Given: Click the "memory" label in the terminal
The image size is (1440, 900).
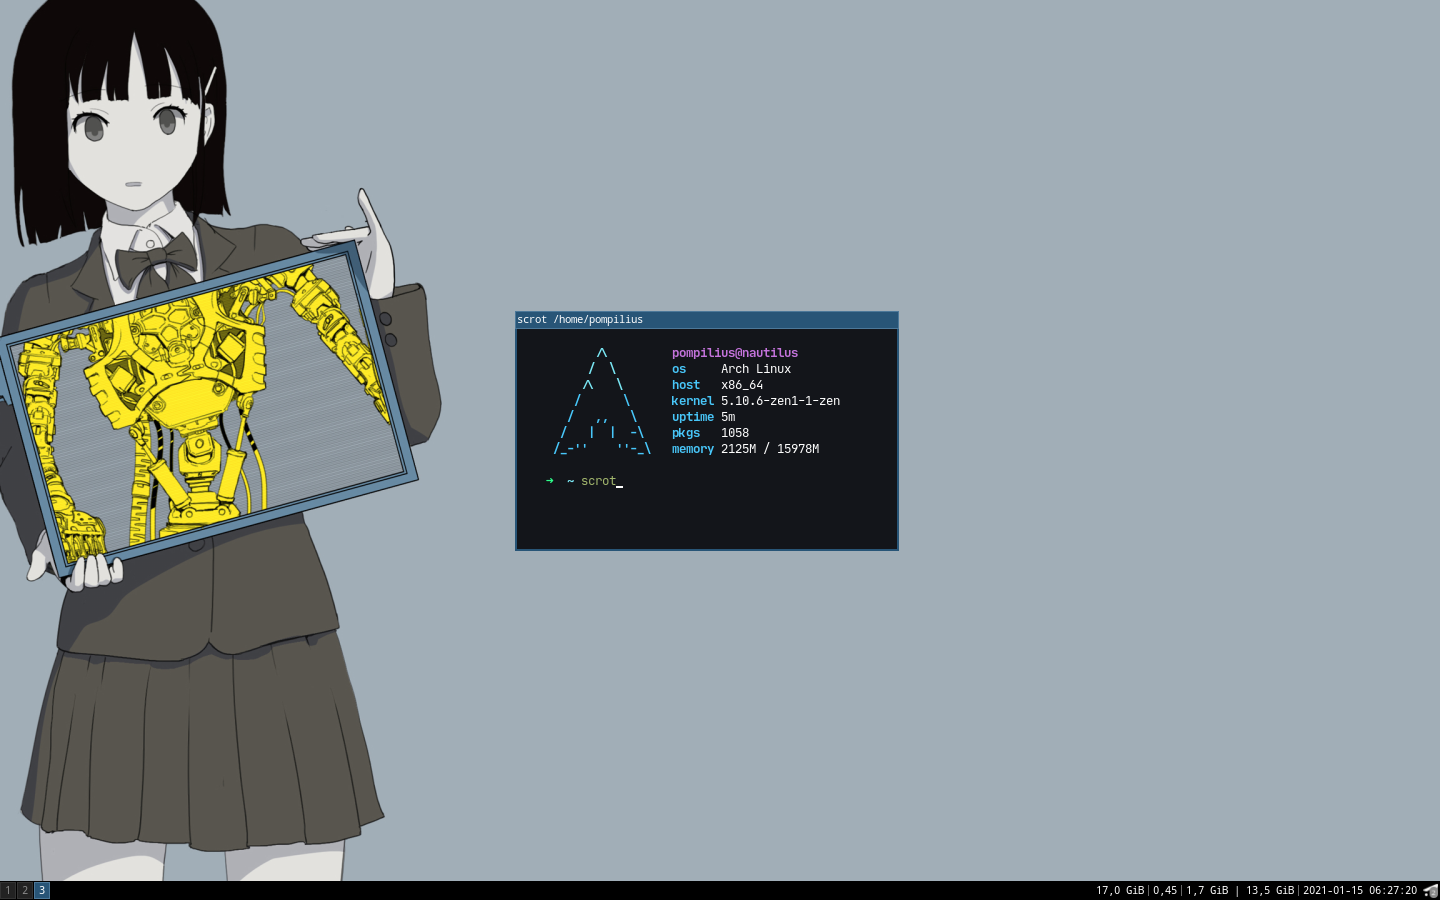Looking at the screenshot, I should coord(693,449).
